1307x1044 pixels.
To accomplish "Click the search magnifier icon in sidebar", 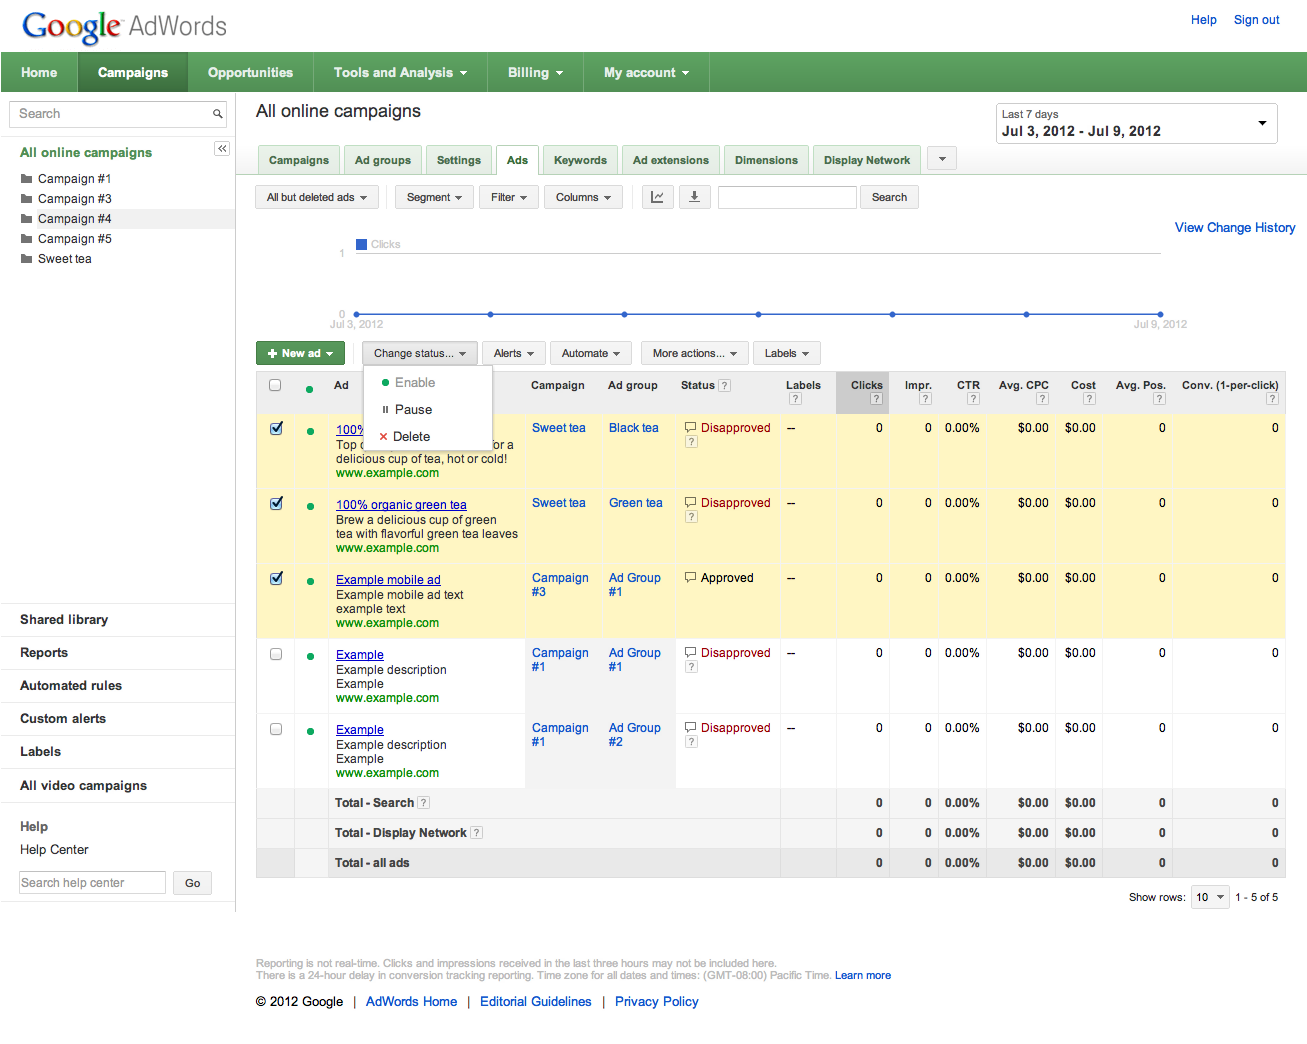I will 217,114.
